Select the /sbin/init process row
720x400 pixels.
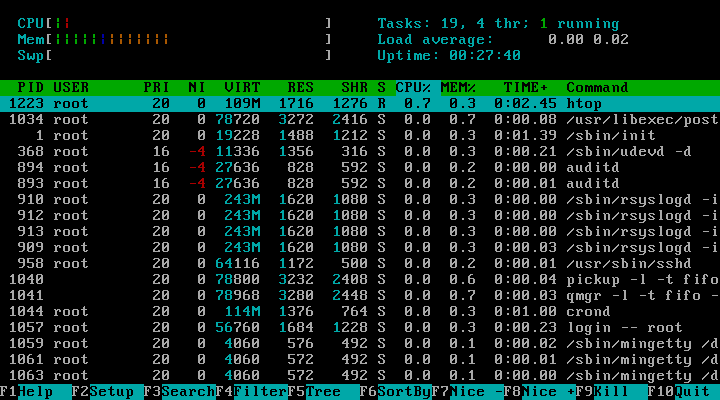(360, 135)
